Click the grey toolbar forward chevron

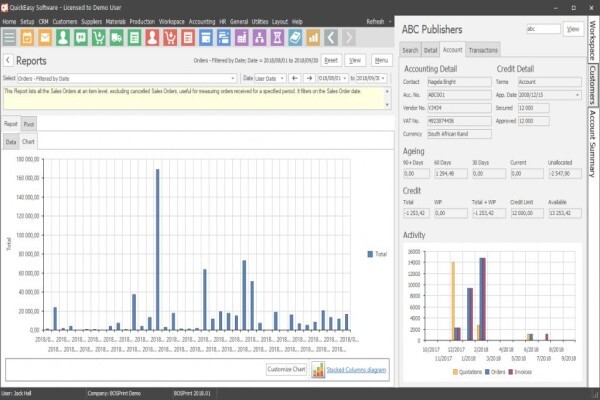click(349, 38)
